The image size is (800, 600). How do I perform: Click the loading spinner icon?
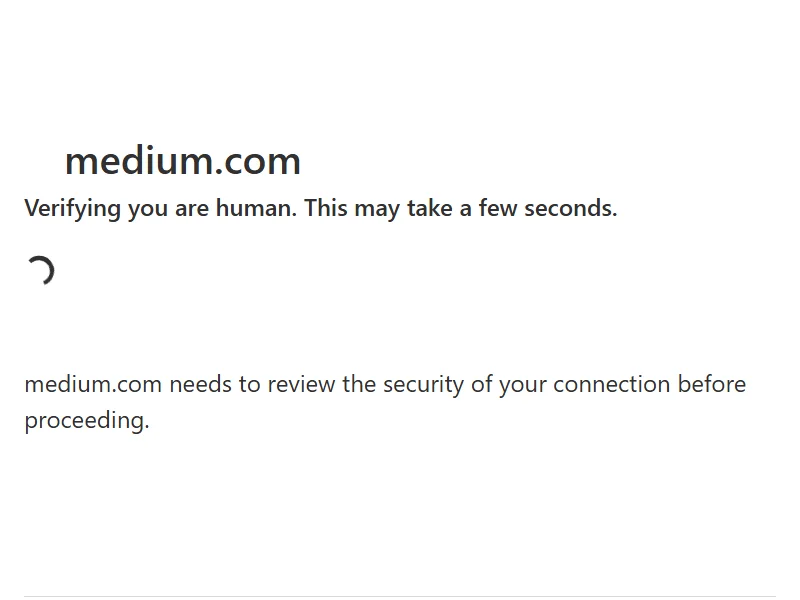pos(40,271)
